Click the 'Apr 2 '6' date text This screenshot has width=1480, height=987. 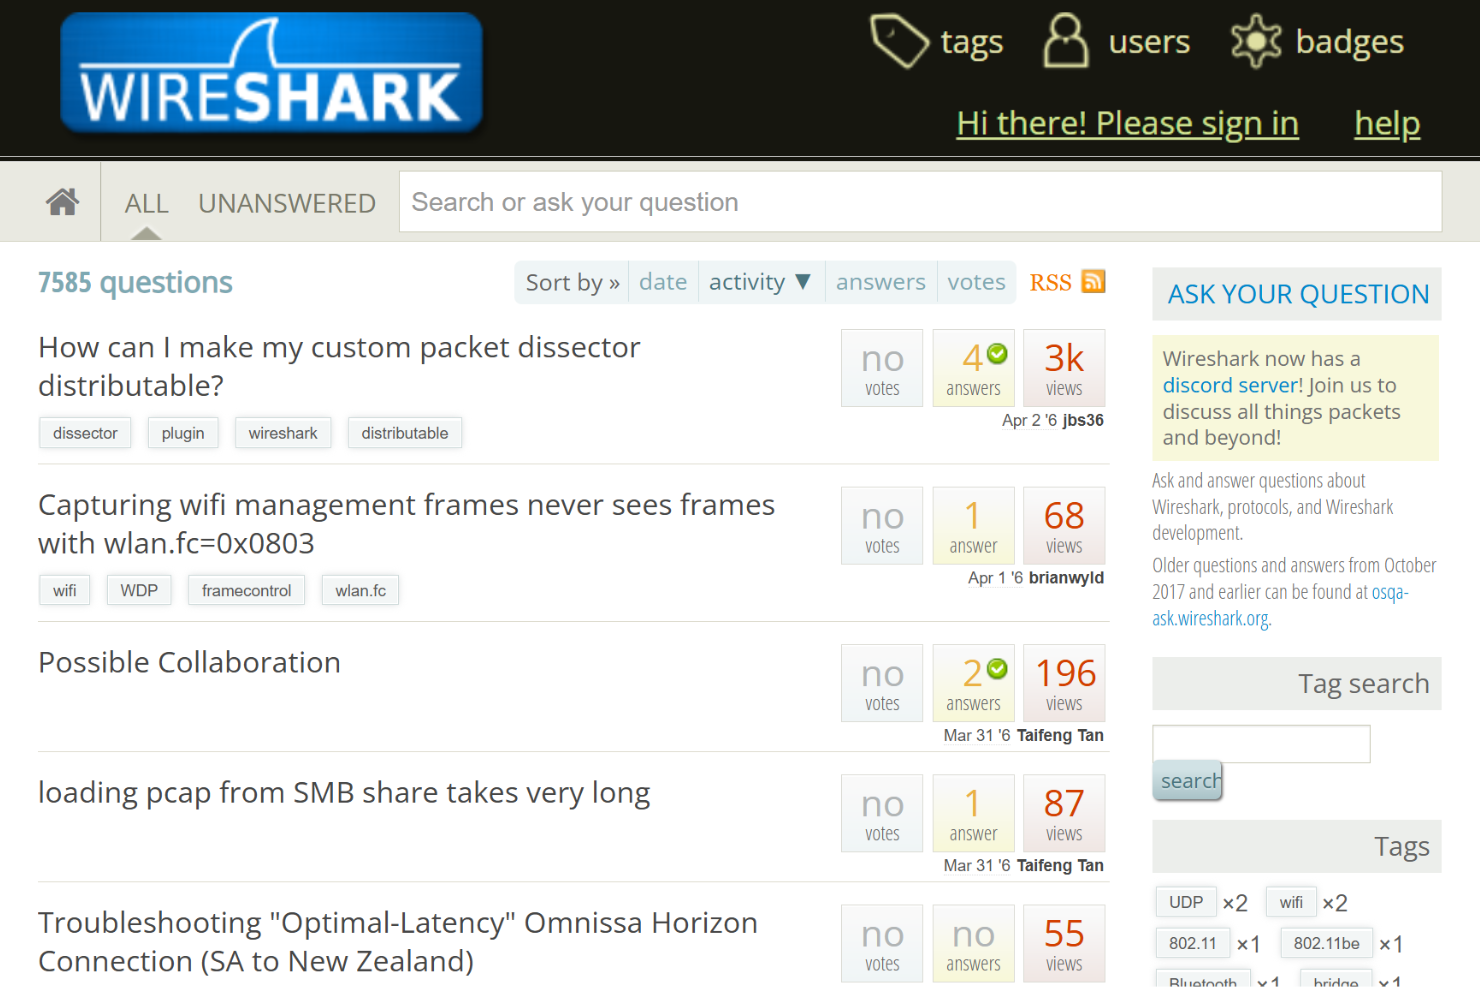point(1029,420)
